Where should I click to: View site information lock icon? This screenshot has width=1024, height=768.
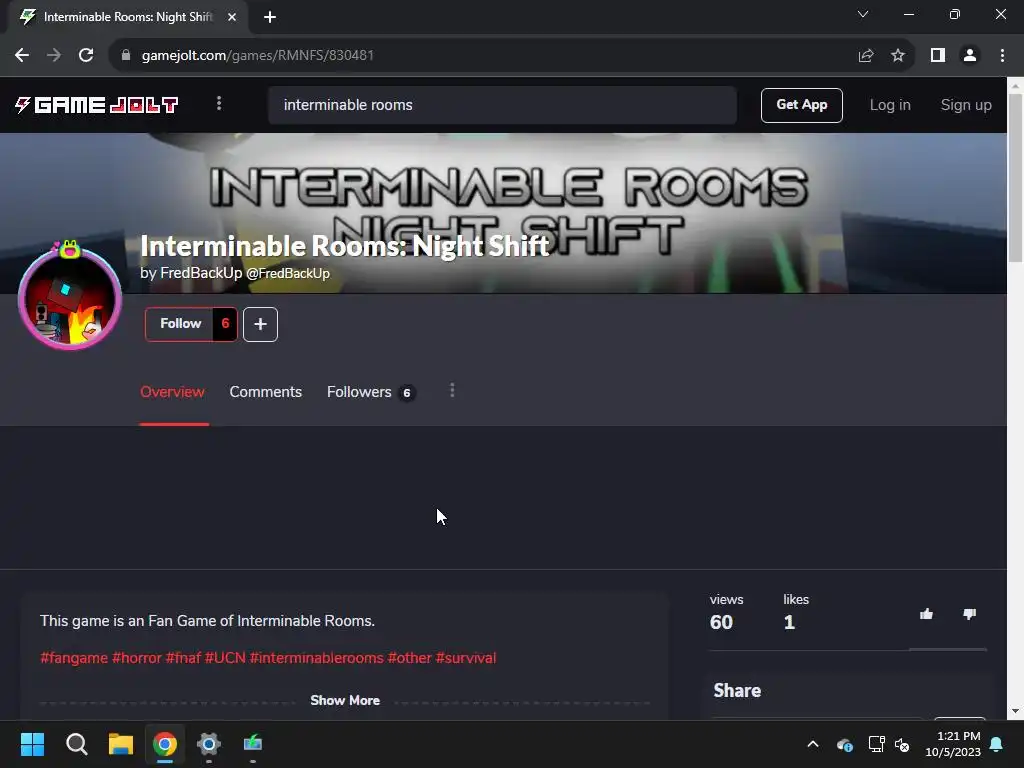pyautogui.click(x=126, y=56)
